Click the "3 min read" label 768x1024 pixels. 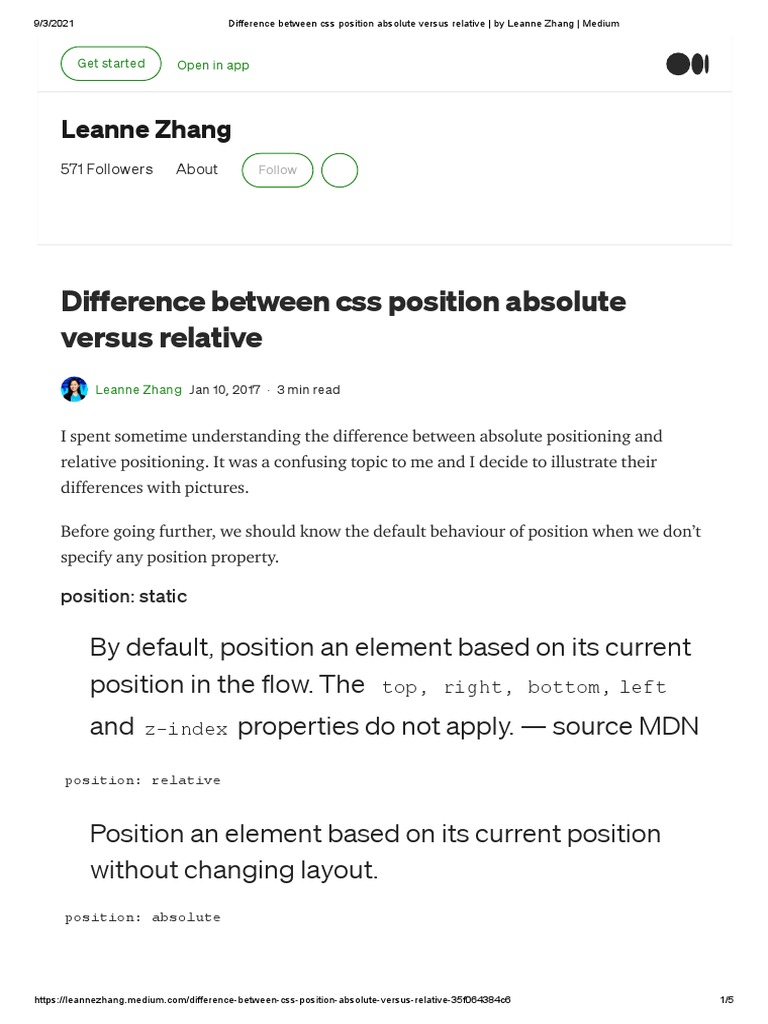[x=309, y=390]
